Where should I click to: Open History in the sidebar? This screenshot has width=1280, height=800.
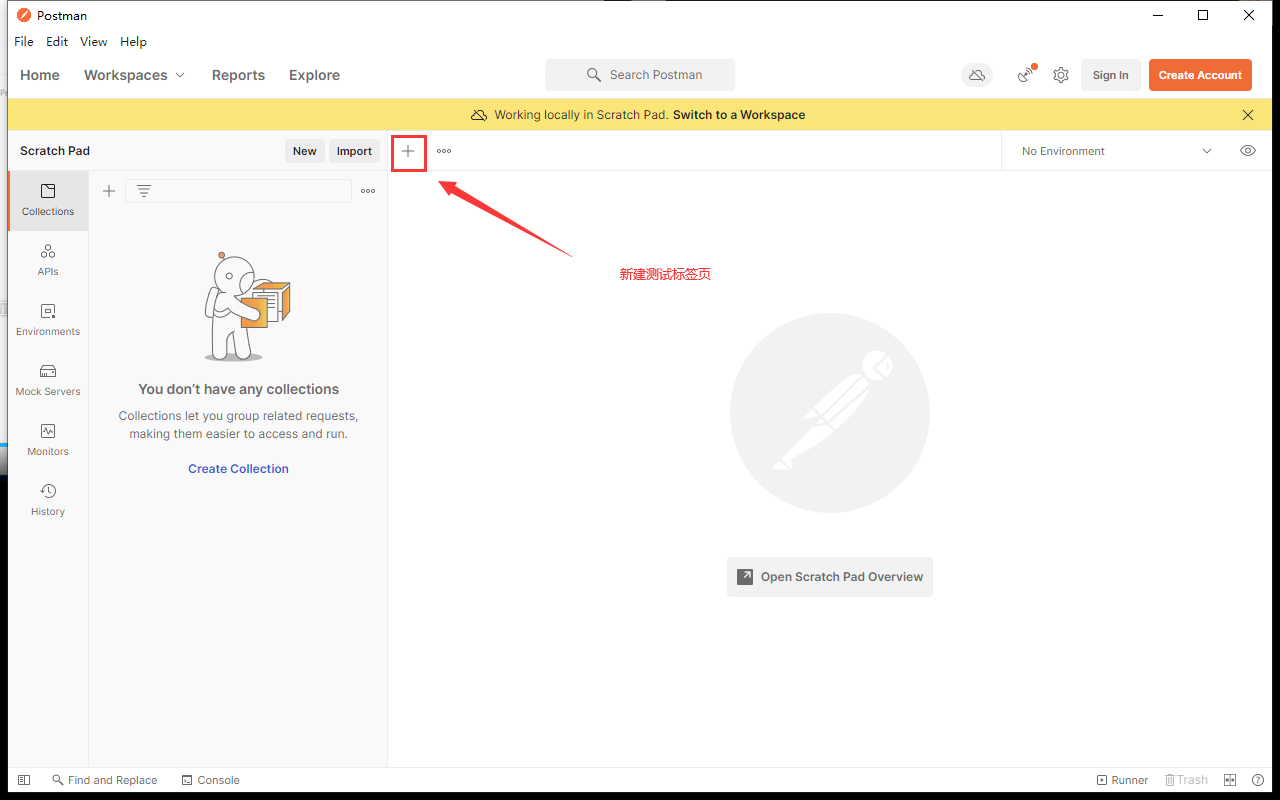tap(48, 500)
